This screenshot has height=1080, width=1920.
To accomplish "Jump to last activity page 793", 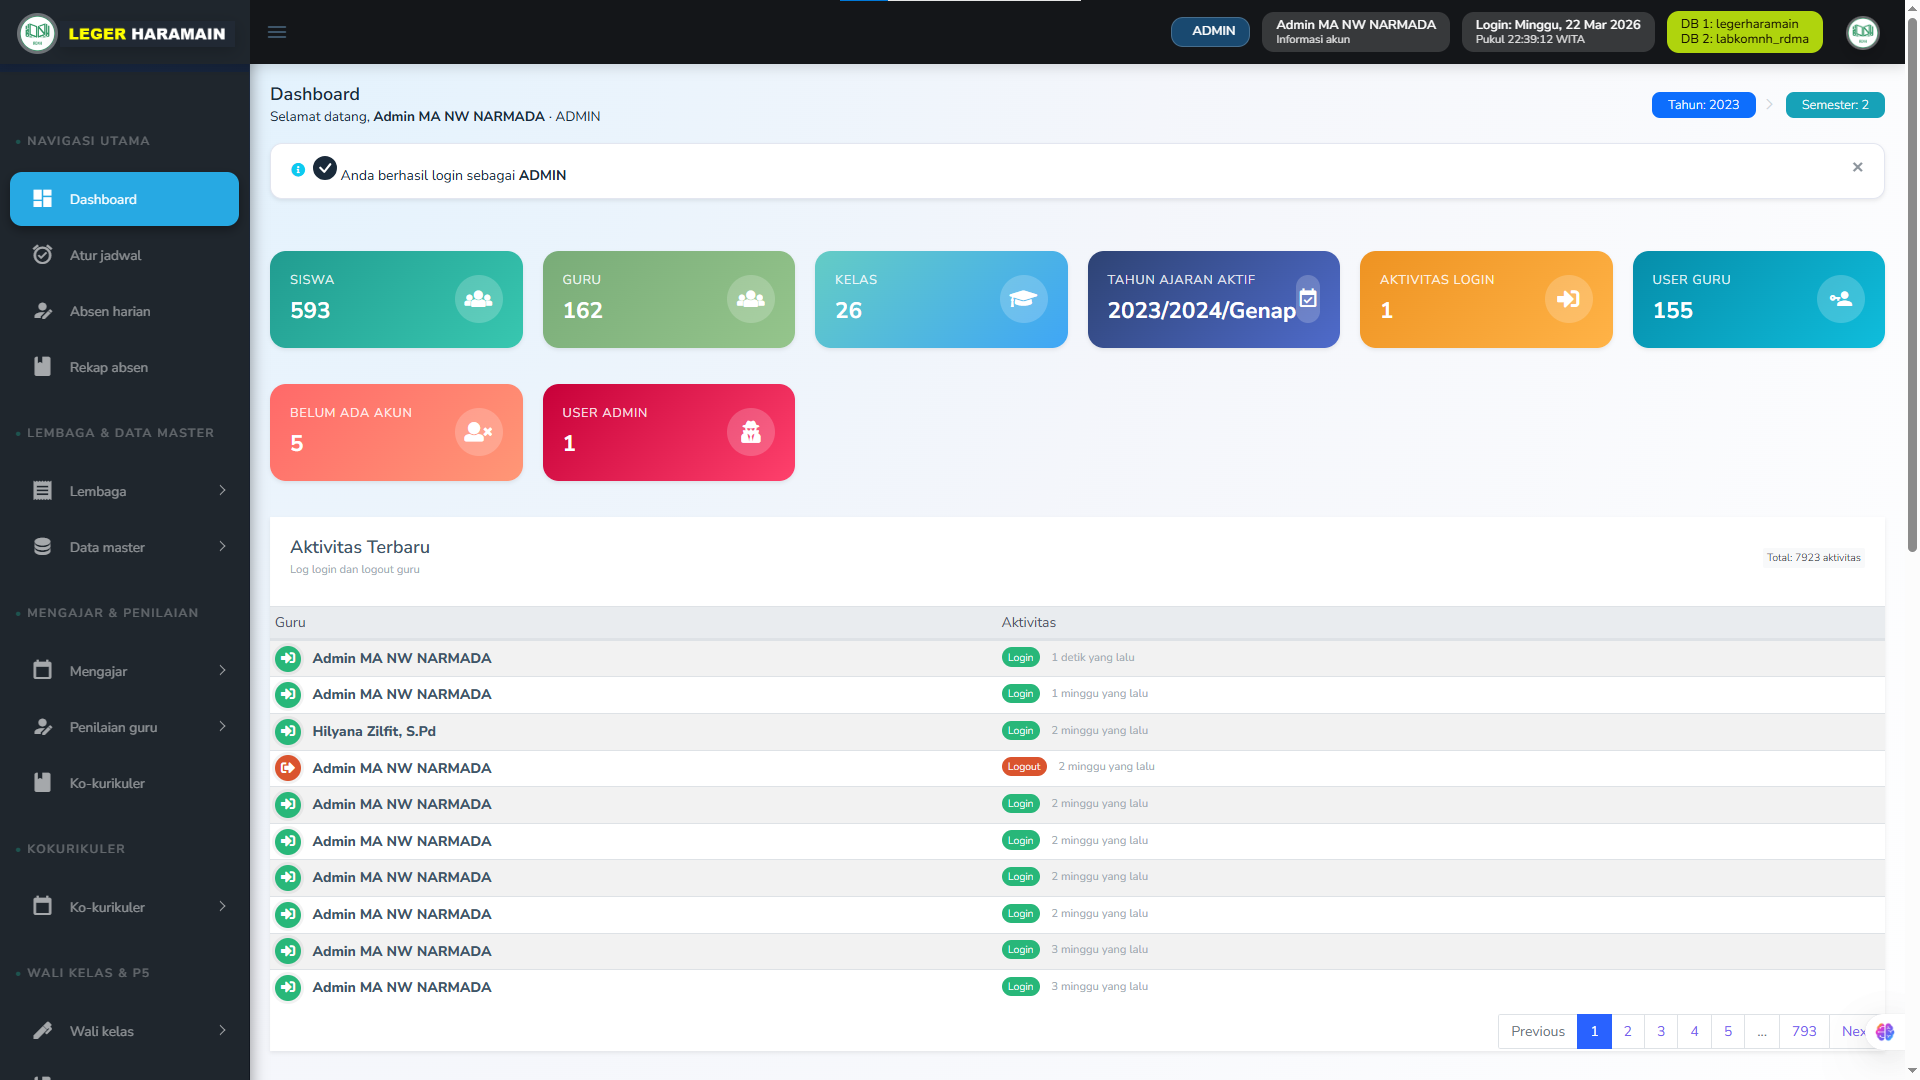I will tap(1804, 1031).
